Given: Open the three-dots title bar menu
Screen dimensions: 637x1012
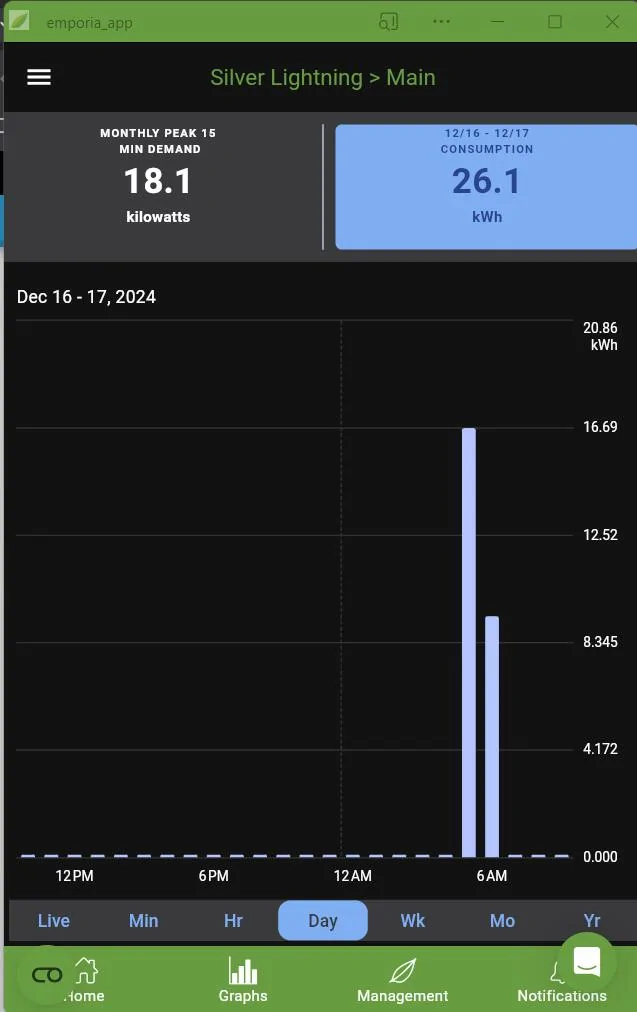Looking at the screenshot, I should tap(442, 22).
